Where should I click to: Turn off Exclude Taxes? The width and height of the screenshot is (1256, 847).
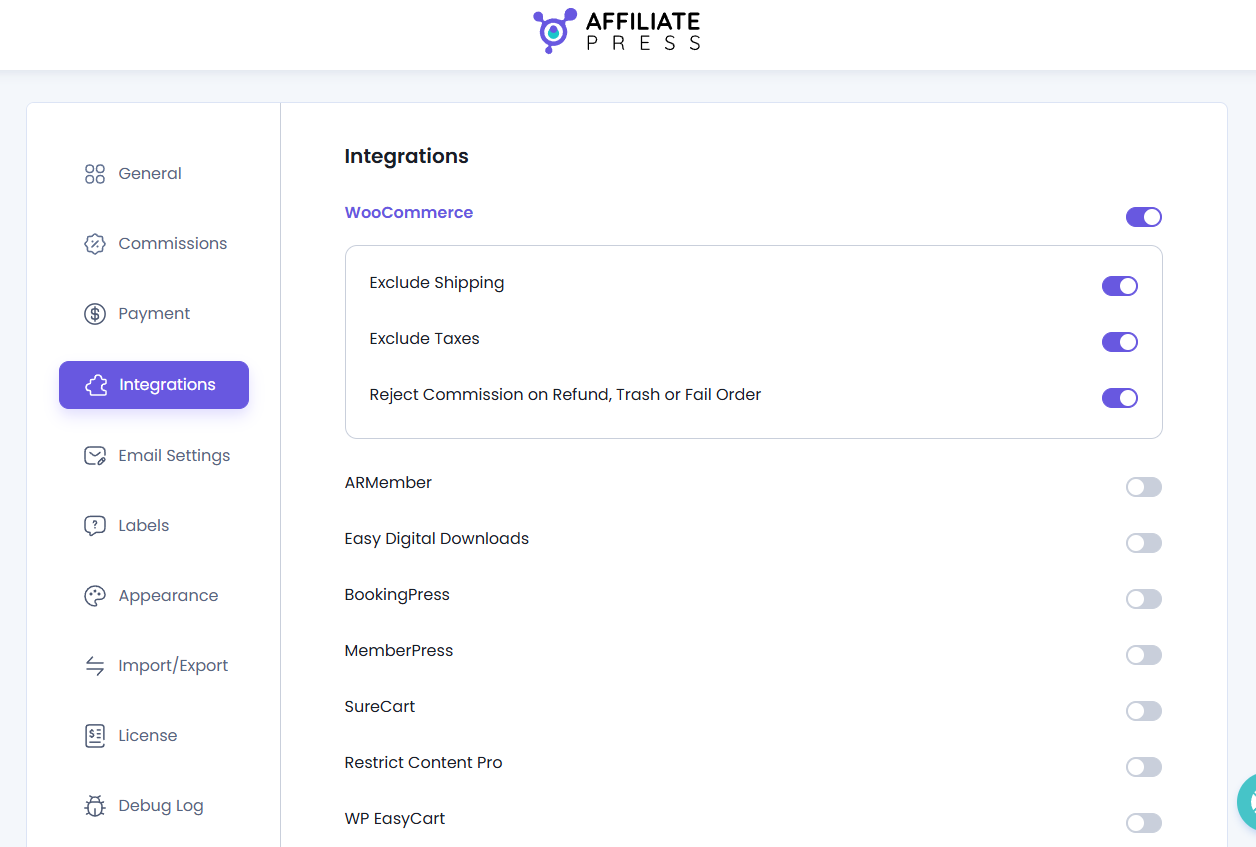(1120, 342)
